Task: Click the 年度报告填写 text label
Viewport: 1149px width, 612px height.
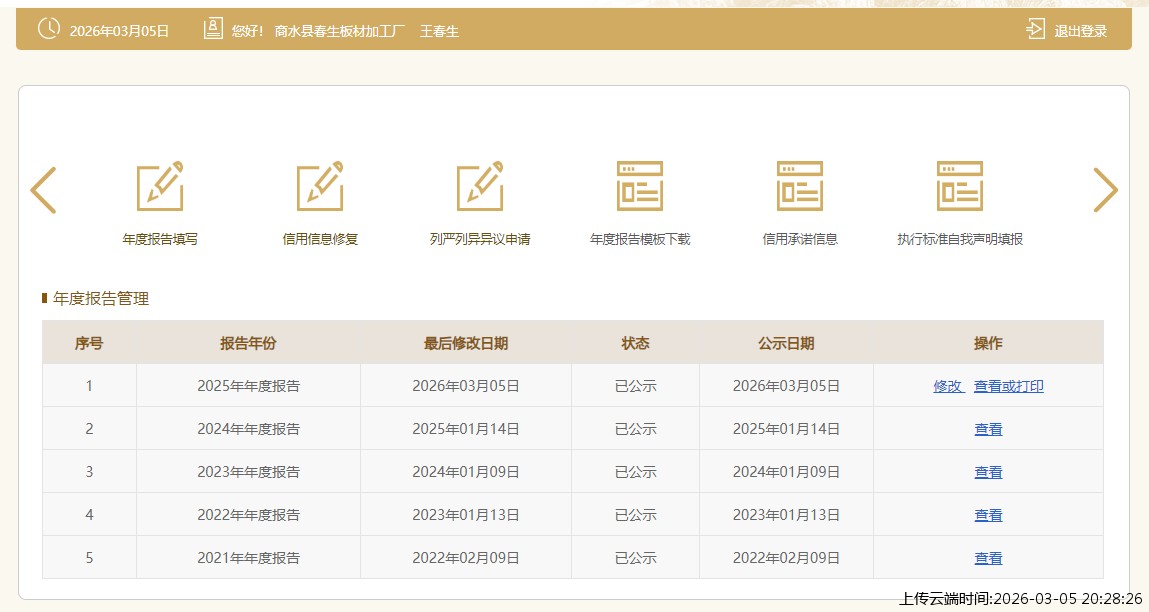Action: coord(160,240)
